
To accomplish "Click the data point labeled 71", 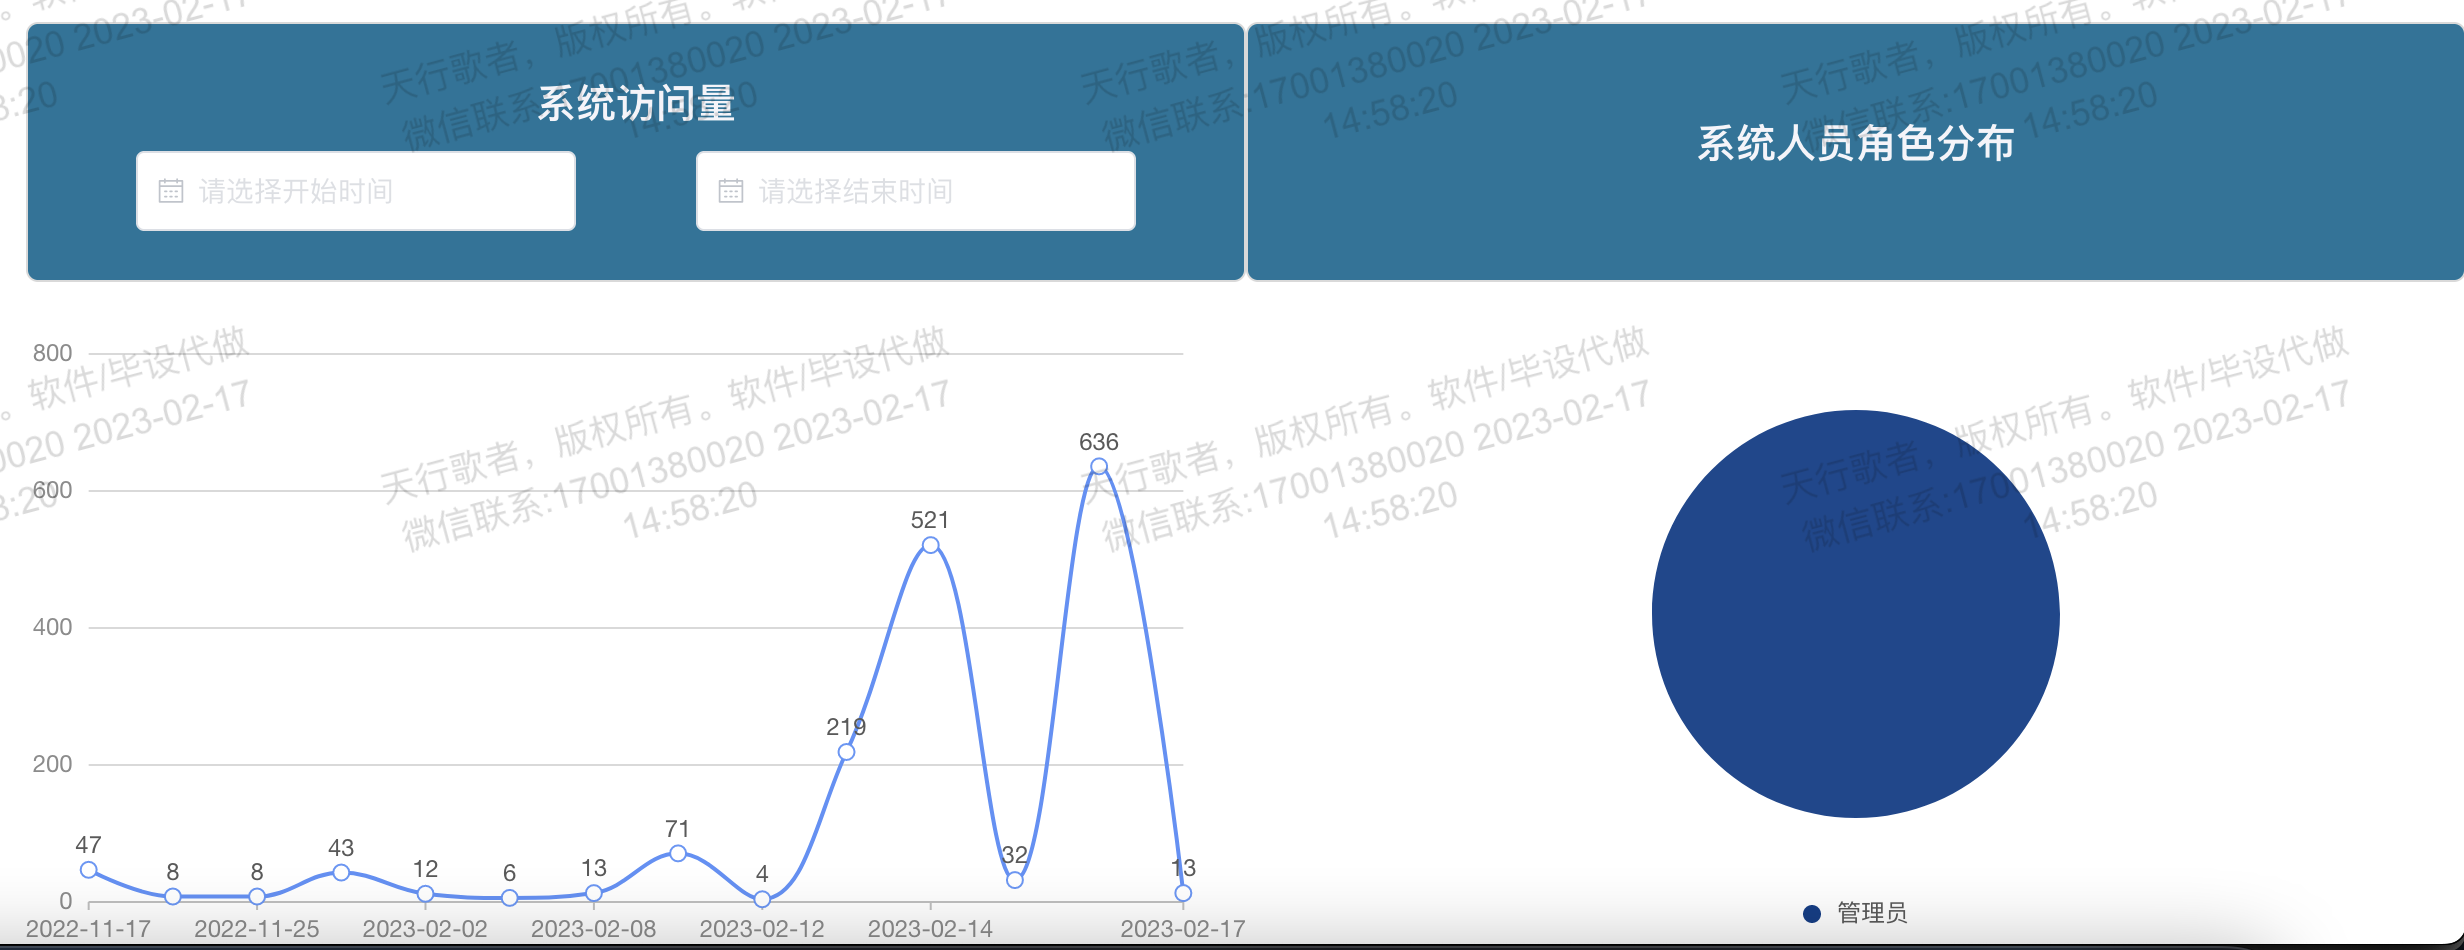I will (678, 853).
